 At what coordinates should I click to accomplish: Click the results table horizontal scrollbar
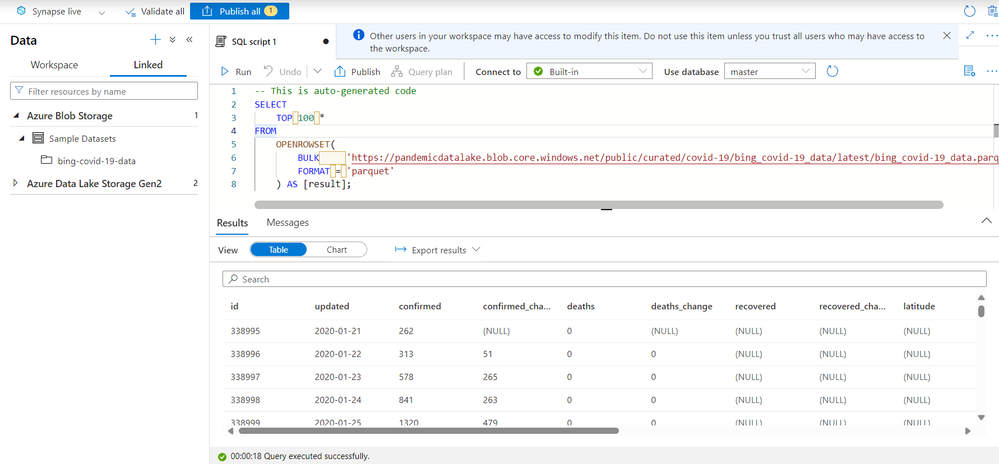(x=428, y=431)
